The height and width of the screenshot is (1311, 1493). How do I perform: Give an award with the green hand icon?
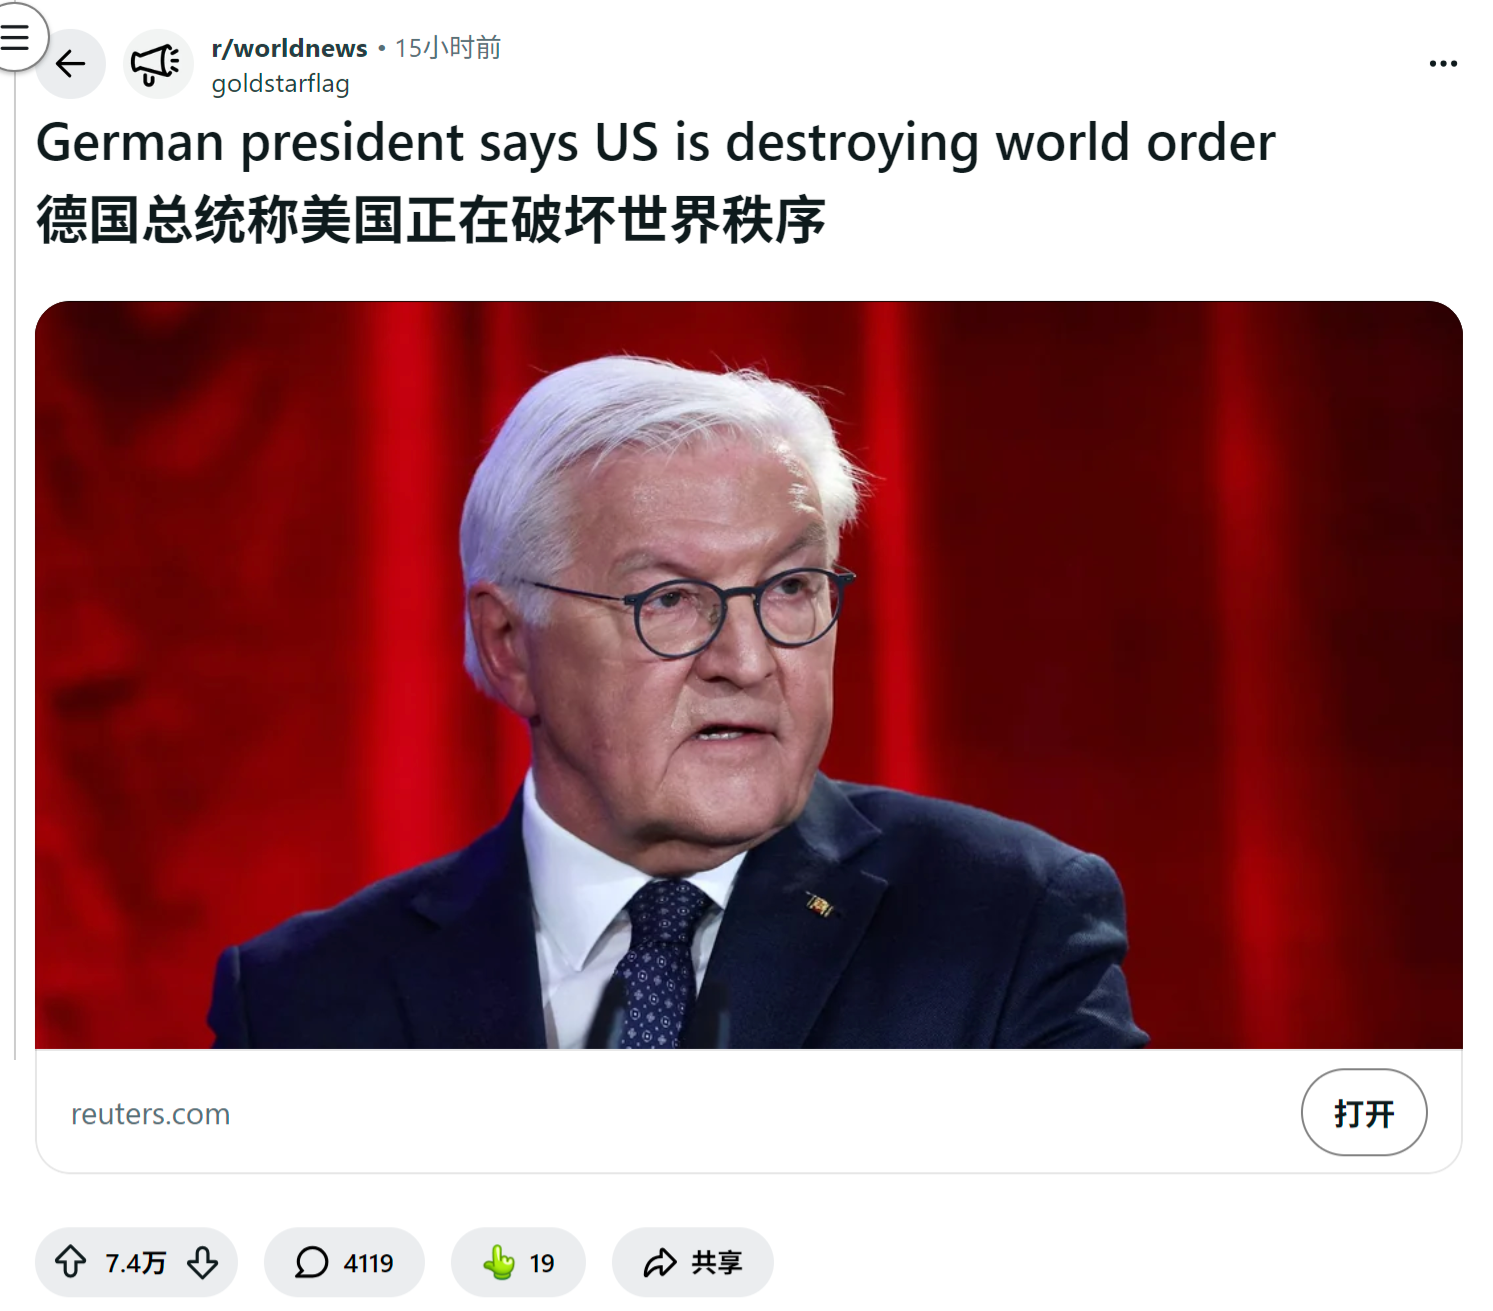click(498, 1262)
